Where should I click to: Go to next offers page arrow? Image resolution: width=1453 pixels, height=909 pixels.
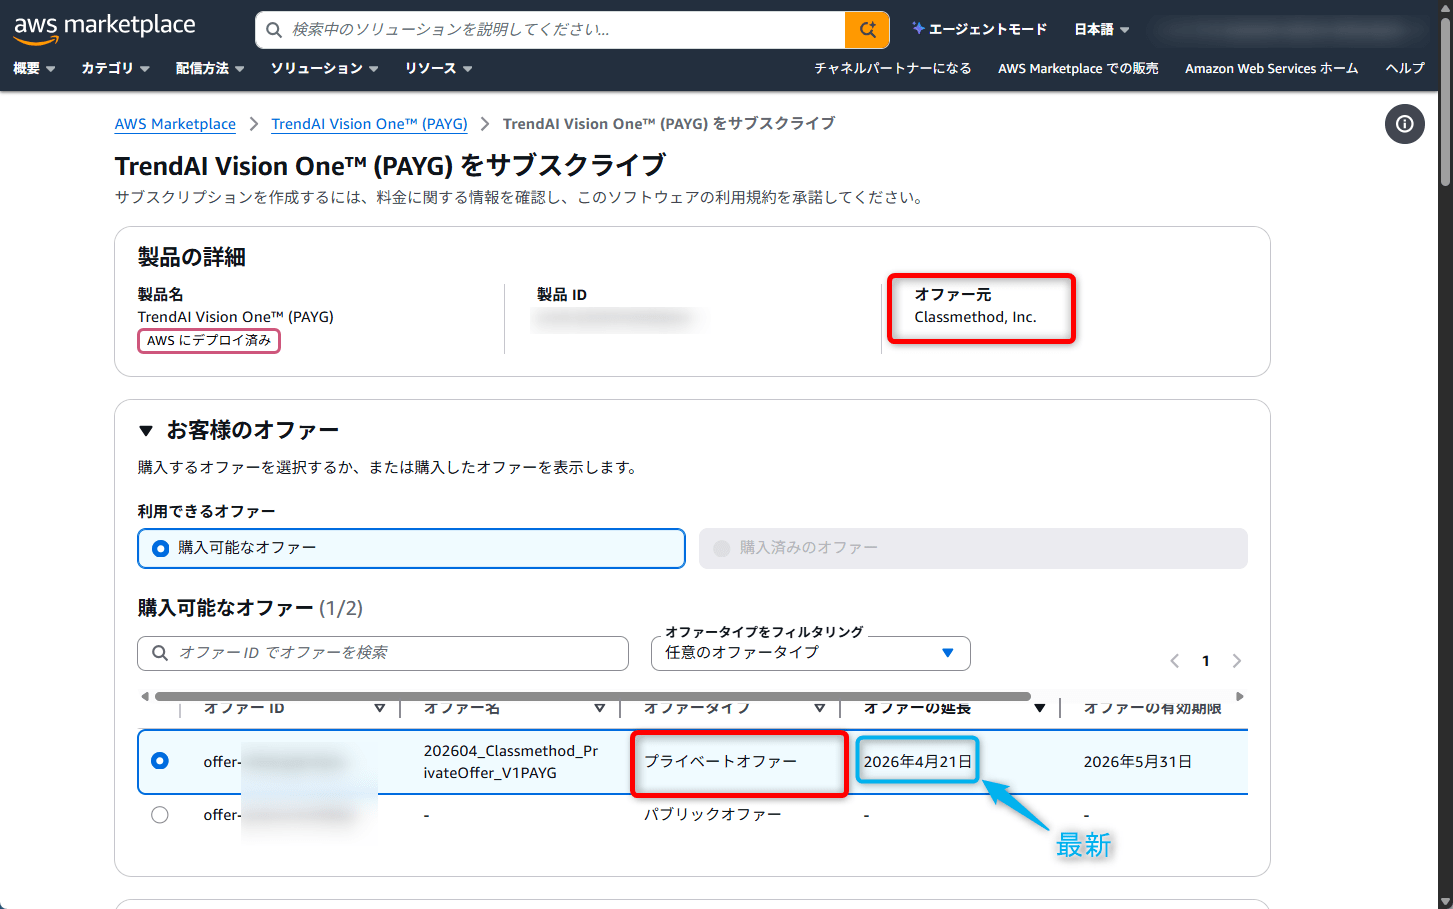(x=1237, y=661)
